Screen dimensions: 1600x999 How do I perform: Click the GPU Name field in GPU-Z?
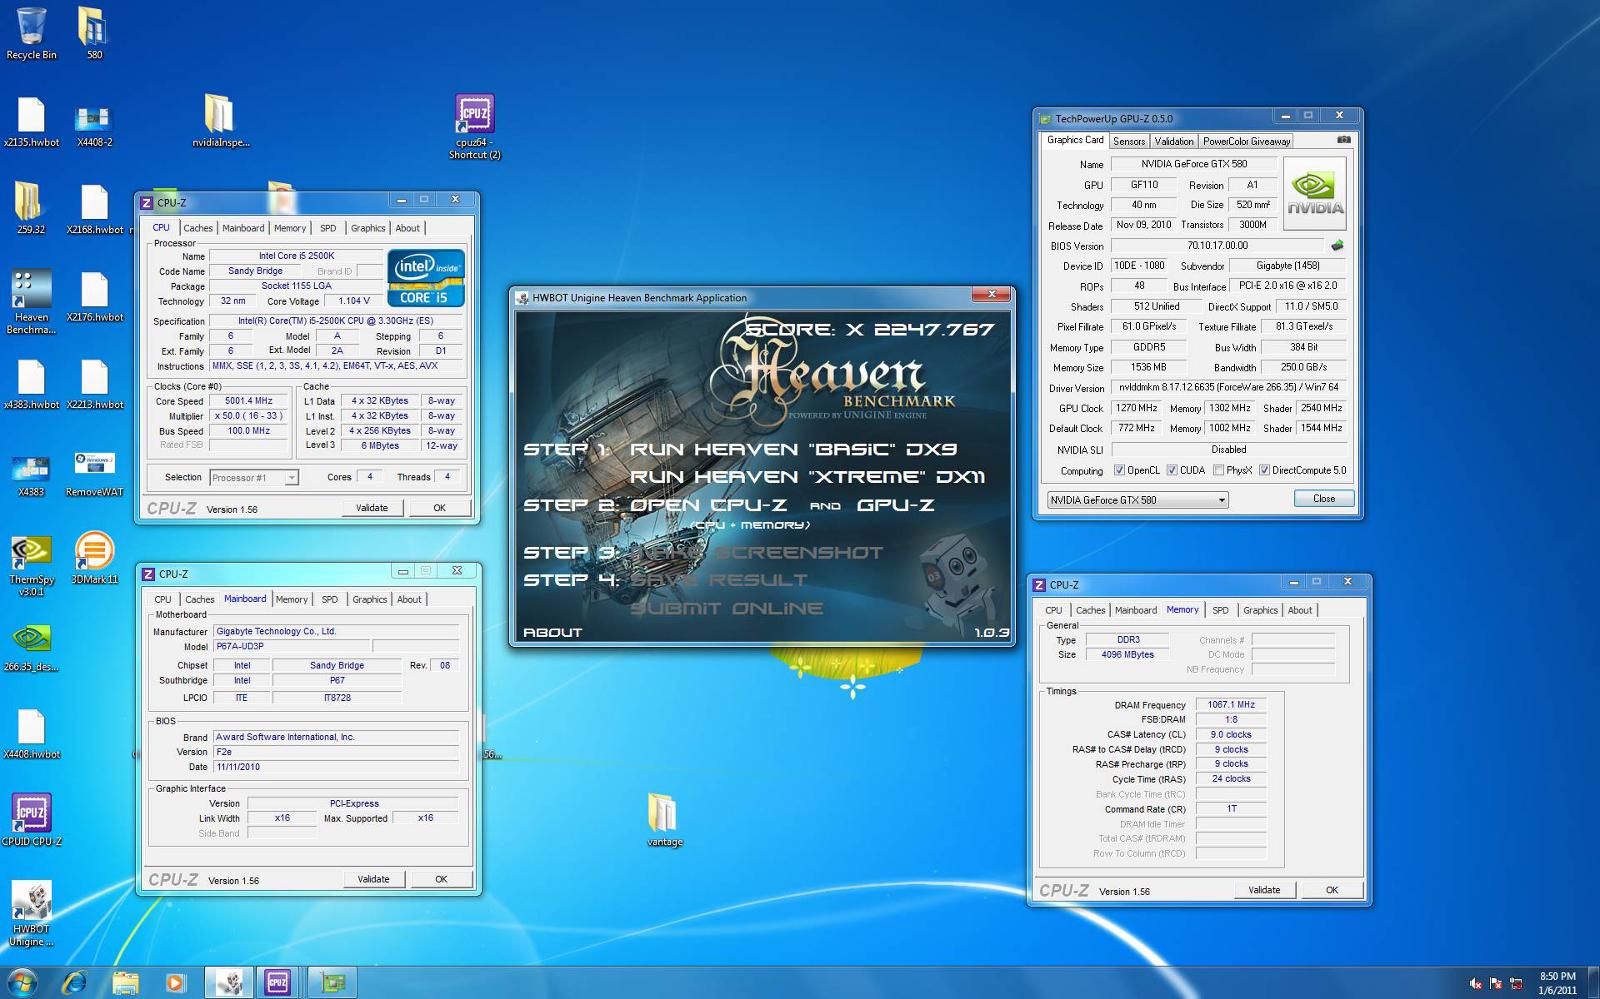click(1193, 164)
